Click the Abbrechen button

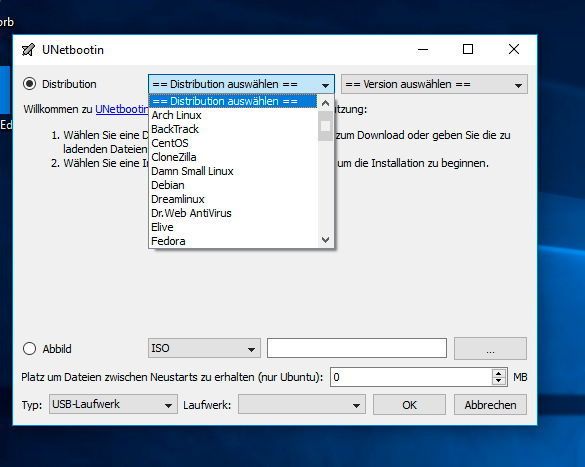[x=490, y=405]
